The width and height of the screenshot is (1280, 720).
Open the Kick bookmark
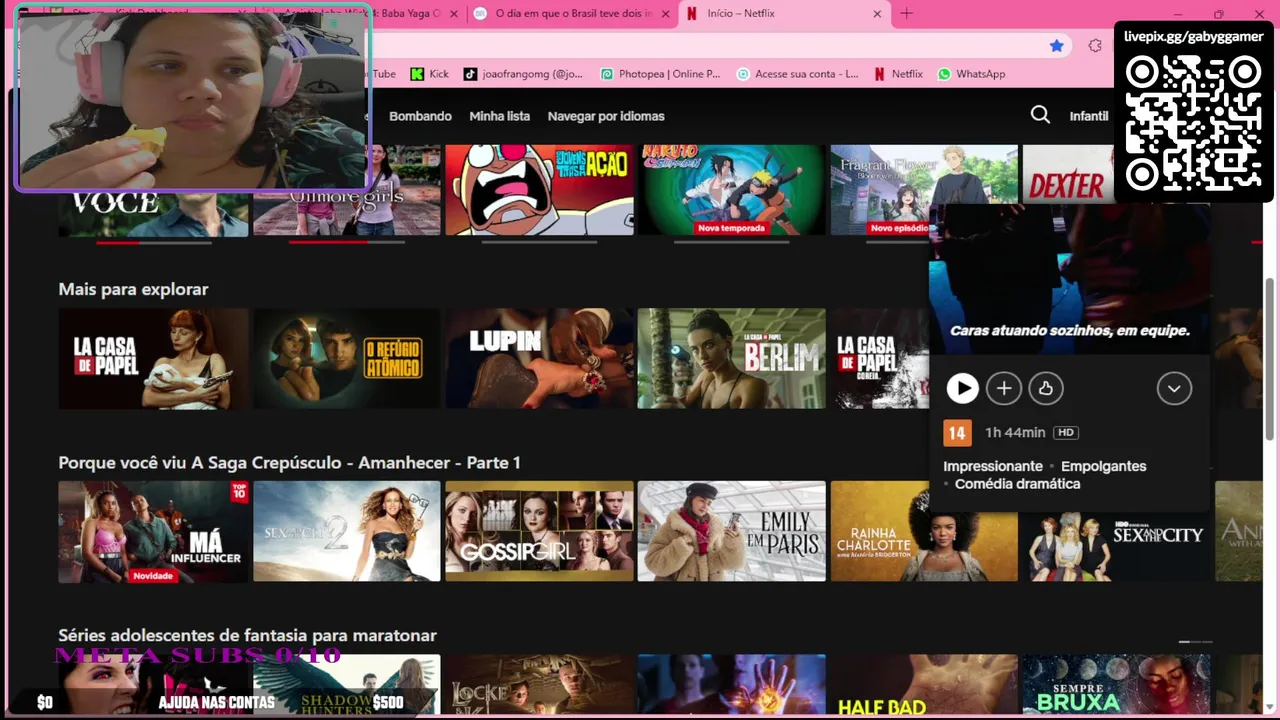click(430, 74)
